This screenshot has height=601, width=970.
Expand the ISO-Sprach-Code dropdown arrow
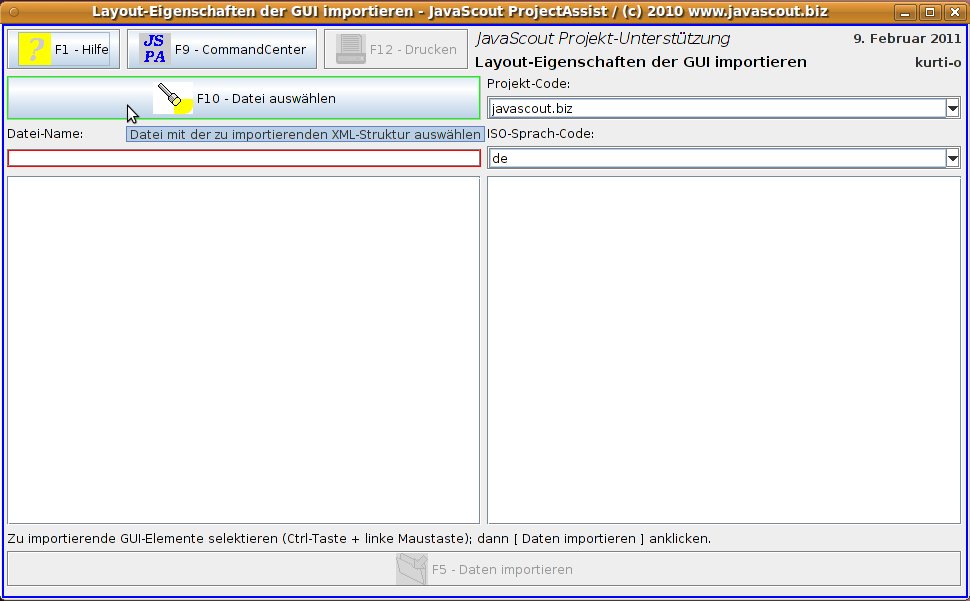tap(952, 158)
